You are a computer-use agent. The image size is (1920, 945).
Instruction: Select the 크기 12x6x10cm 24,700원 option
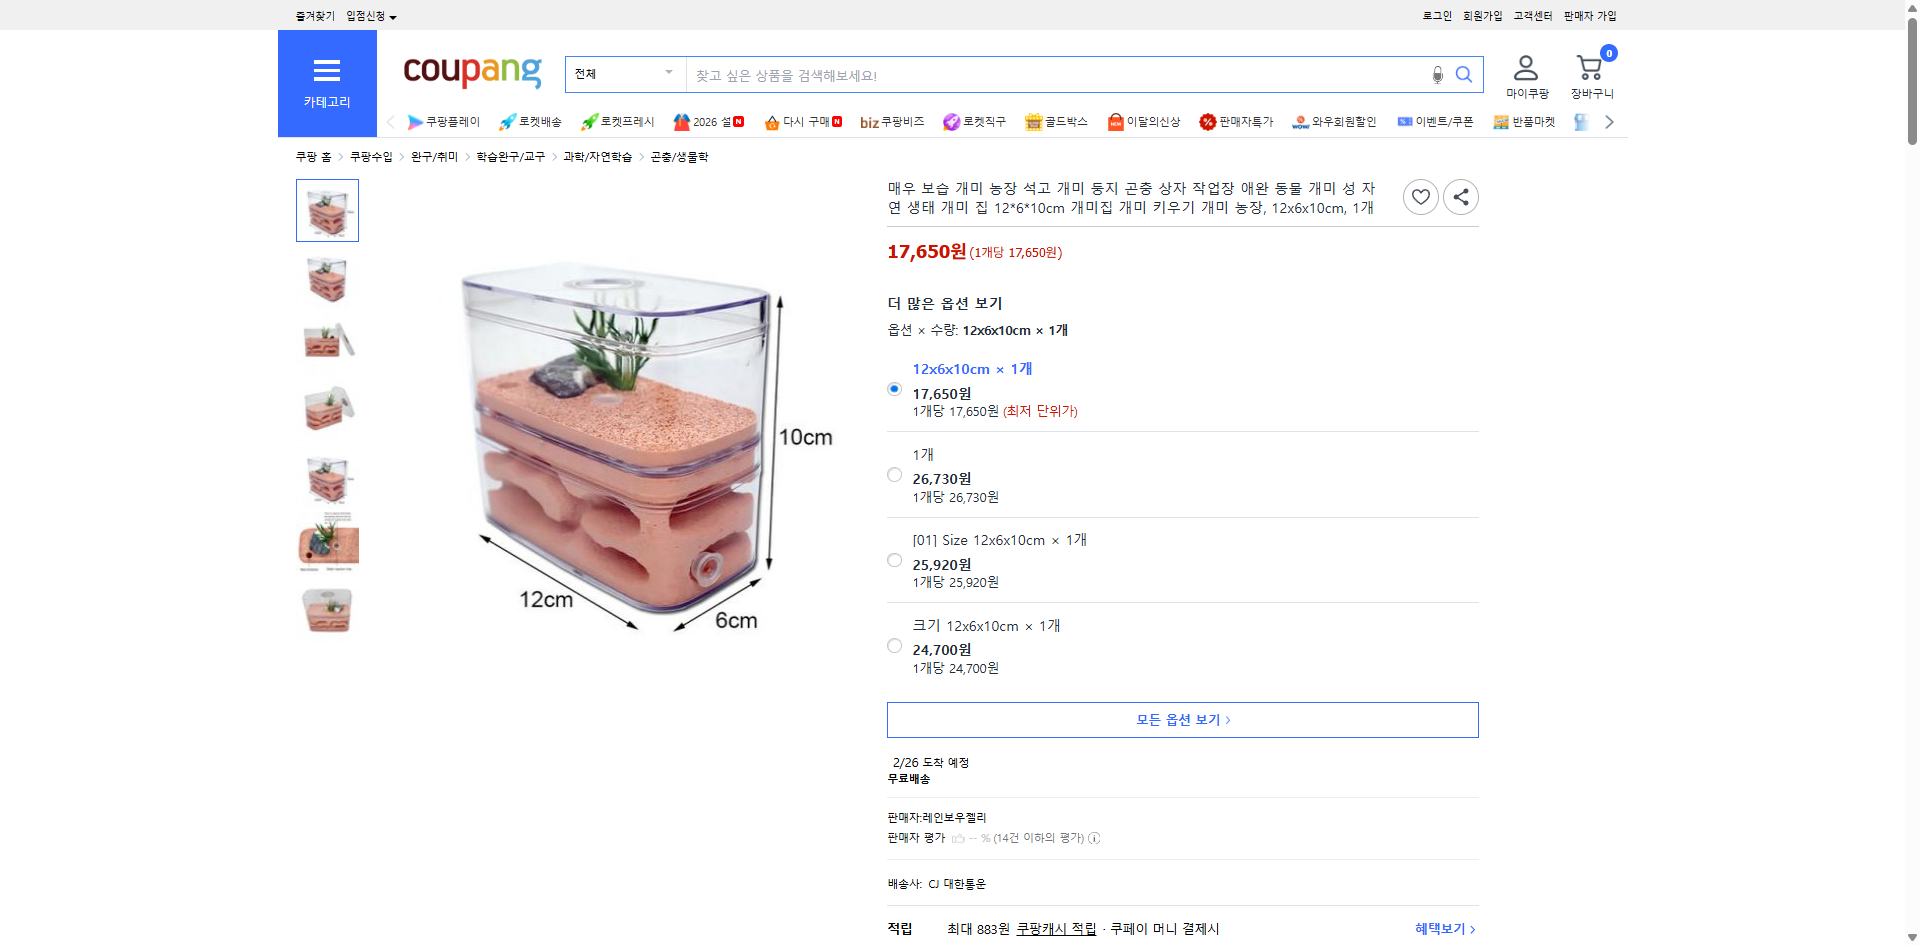[893, 645]
